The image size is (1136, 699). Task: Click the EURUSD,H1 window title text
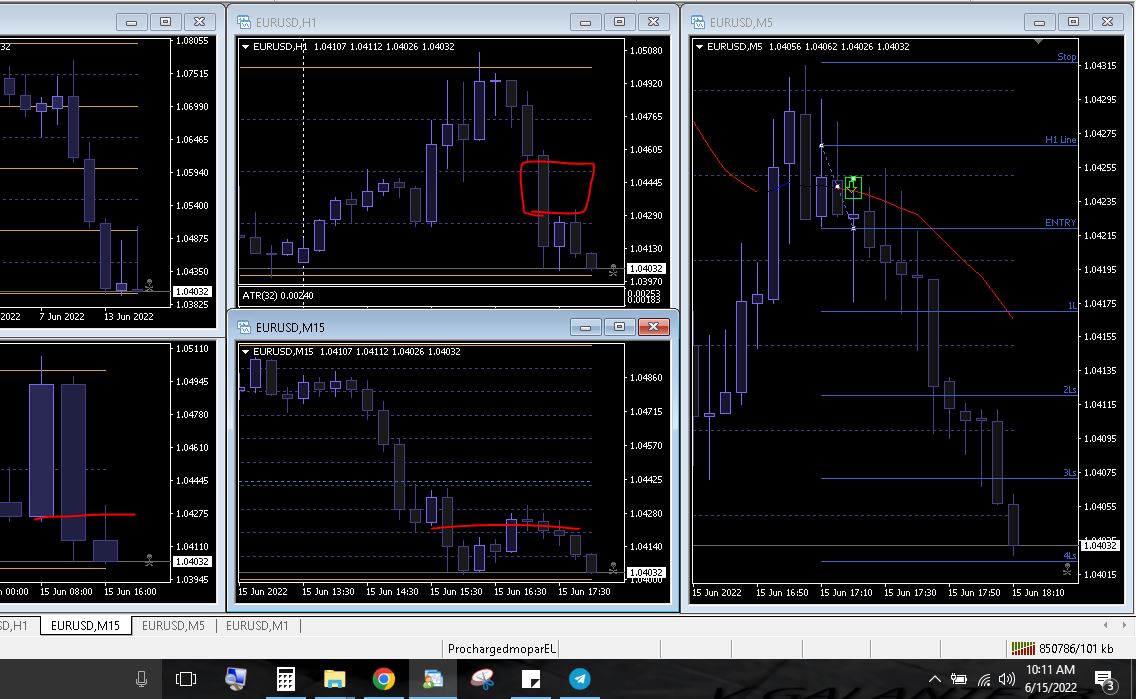coord(286,22)
